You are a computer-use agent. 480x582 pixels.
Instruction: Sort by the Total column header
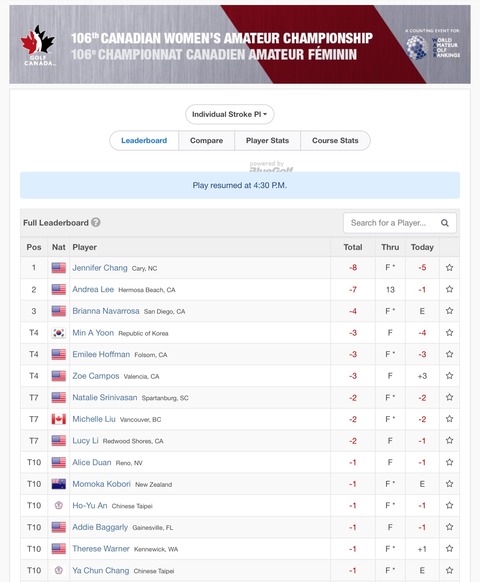coord(353,247)
